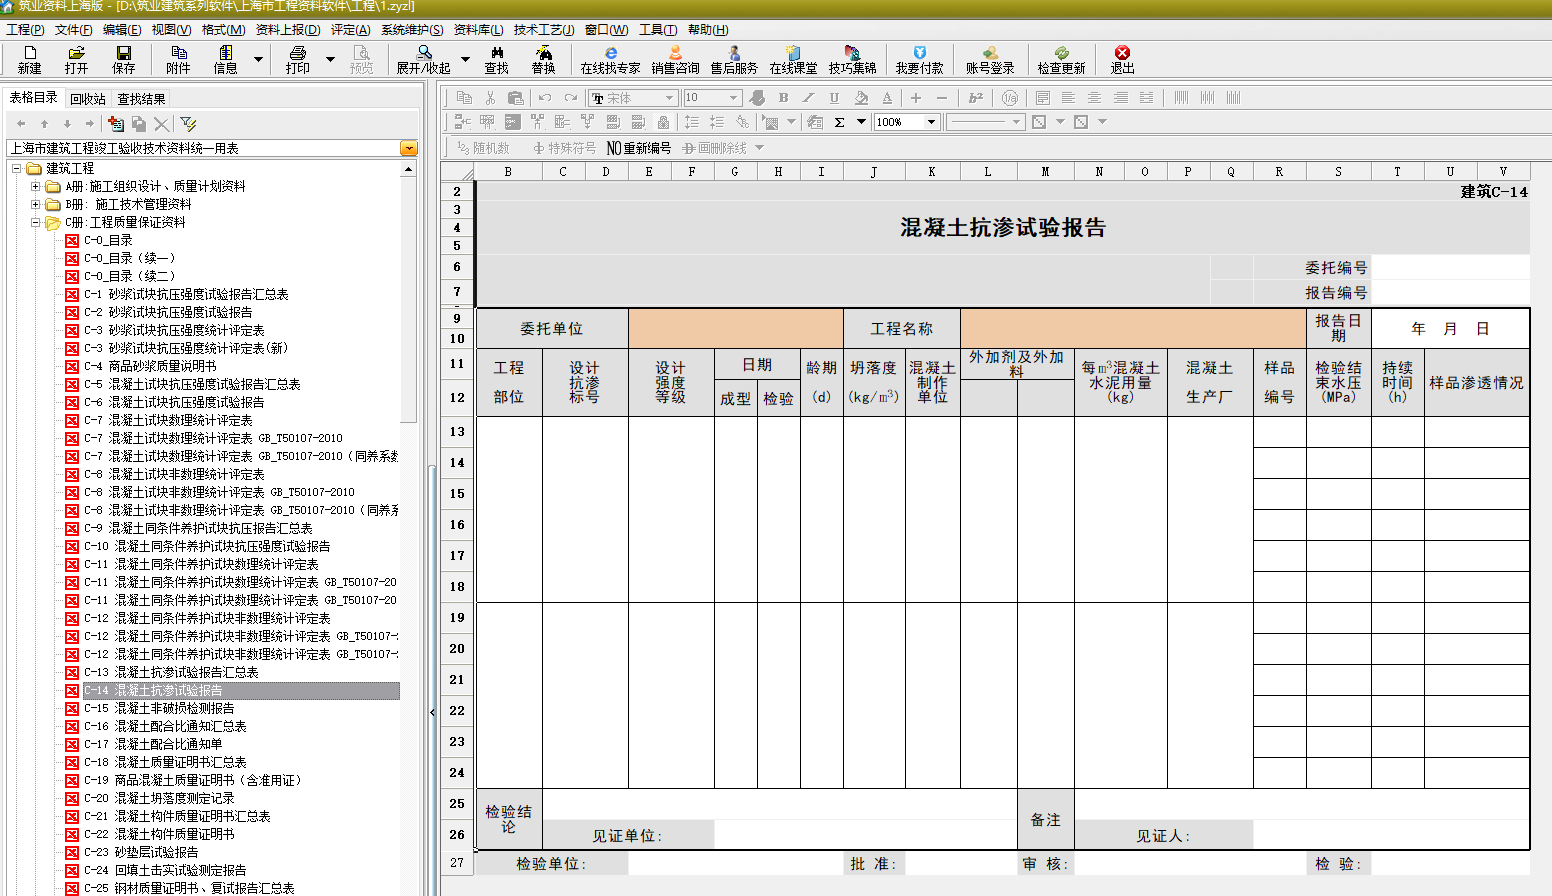Viewport: 1552px width, 896px height.
Task: Toggle underline formatting U
Action: (x=834, y=97)
